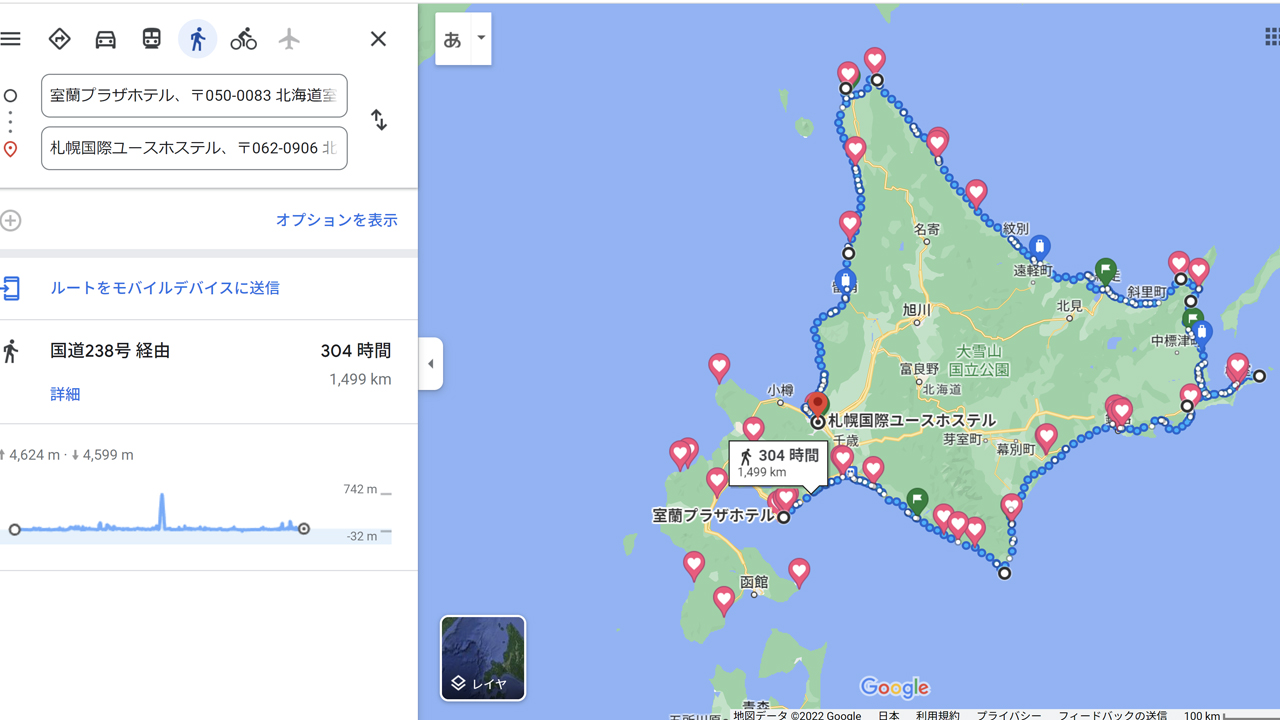Click the green flag marker near 幕別町

(917, 500)
